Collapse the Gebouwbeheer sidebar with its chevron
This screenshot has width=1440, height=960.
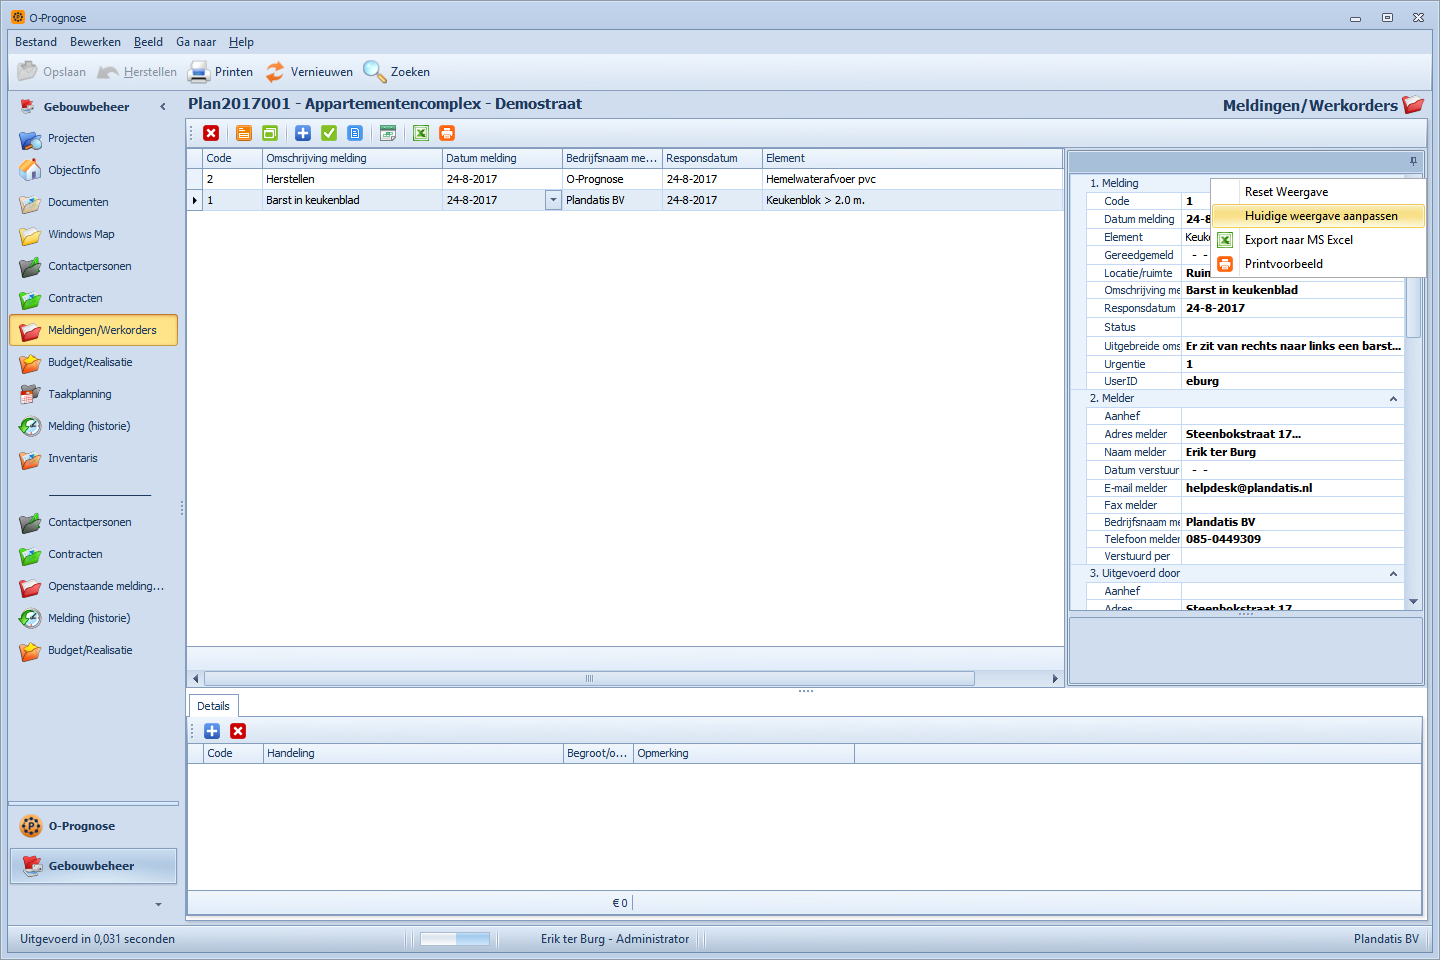(x=163, y=107)
